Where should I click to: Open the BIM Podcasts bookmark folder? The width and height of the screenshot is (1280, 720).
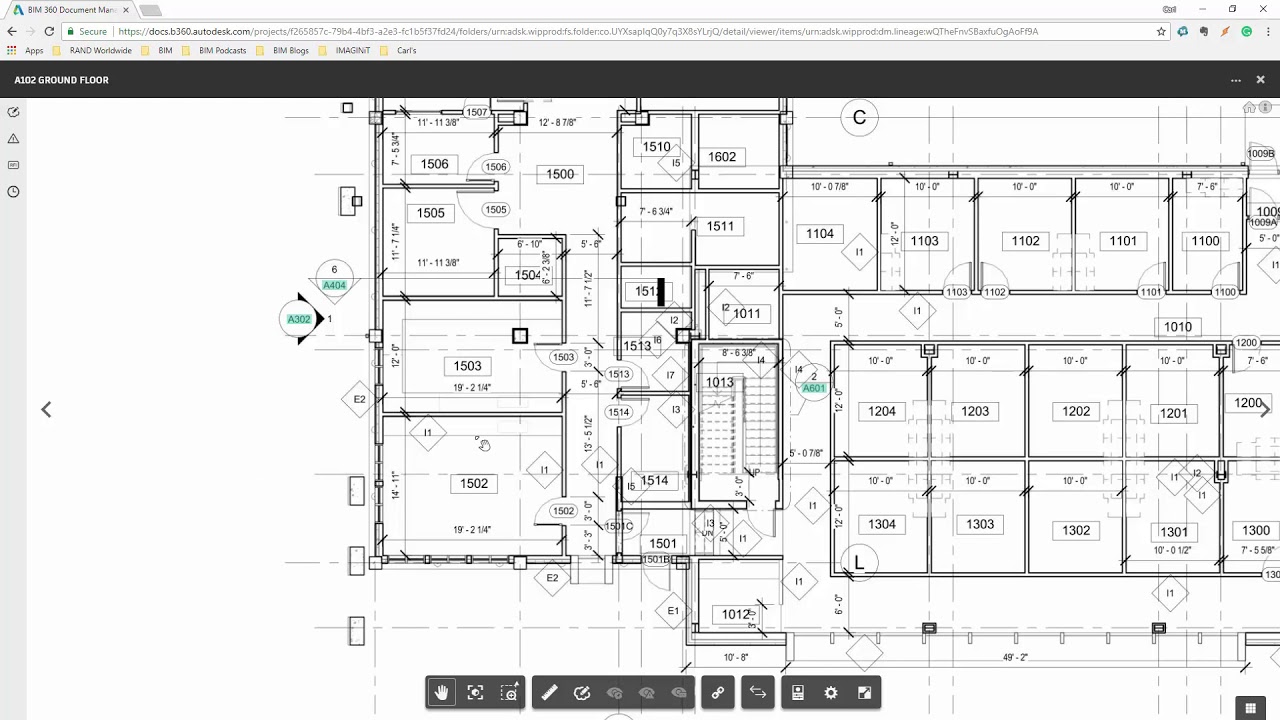coord(214,50)
